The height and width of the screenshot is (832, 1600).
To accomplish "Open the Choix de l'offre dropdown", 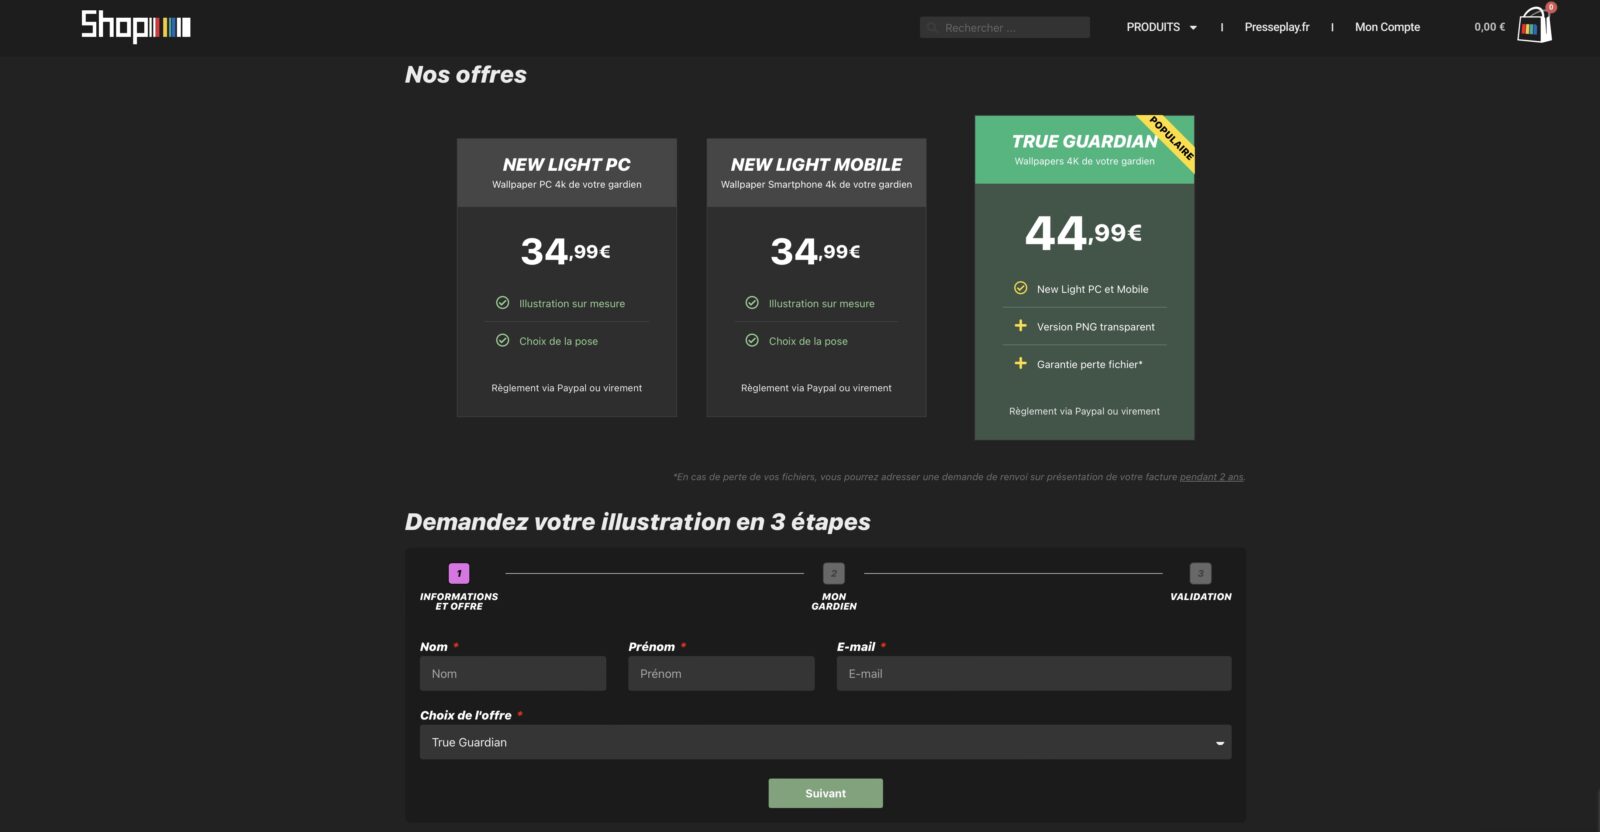I will point(825,742).
